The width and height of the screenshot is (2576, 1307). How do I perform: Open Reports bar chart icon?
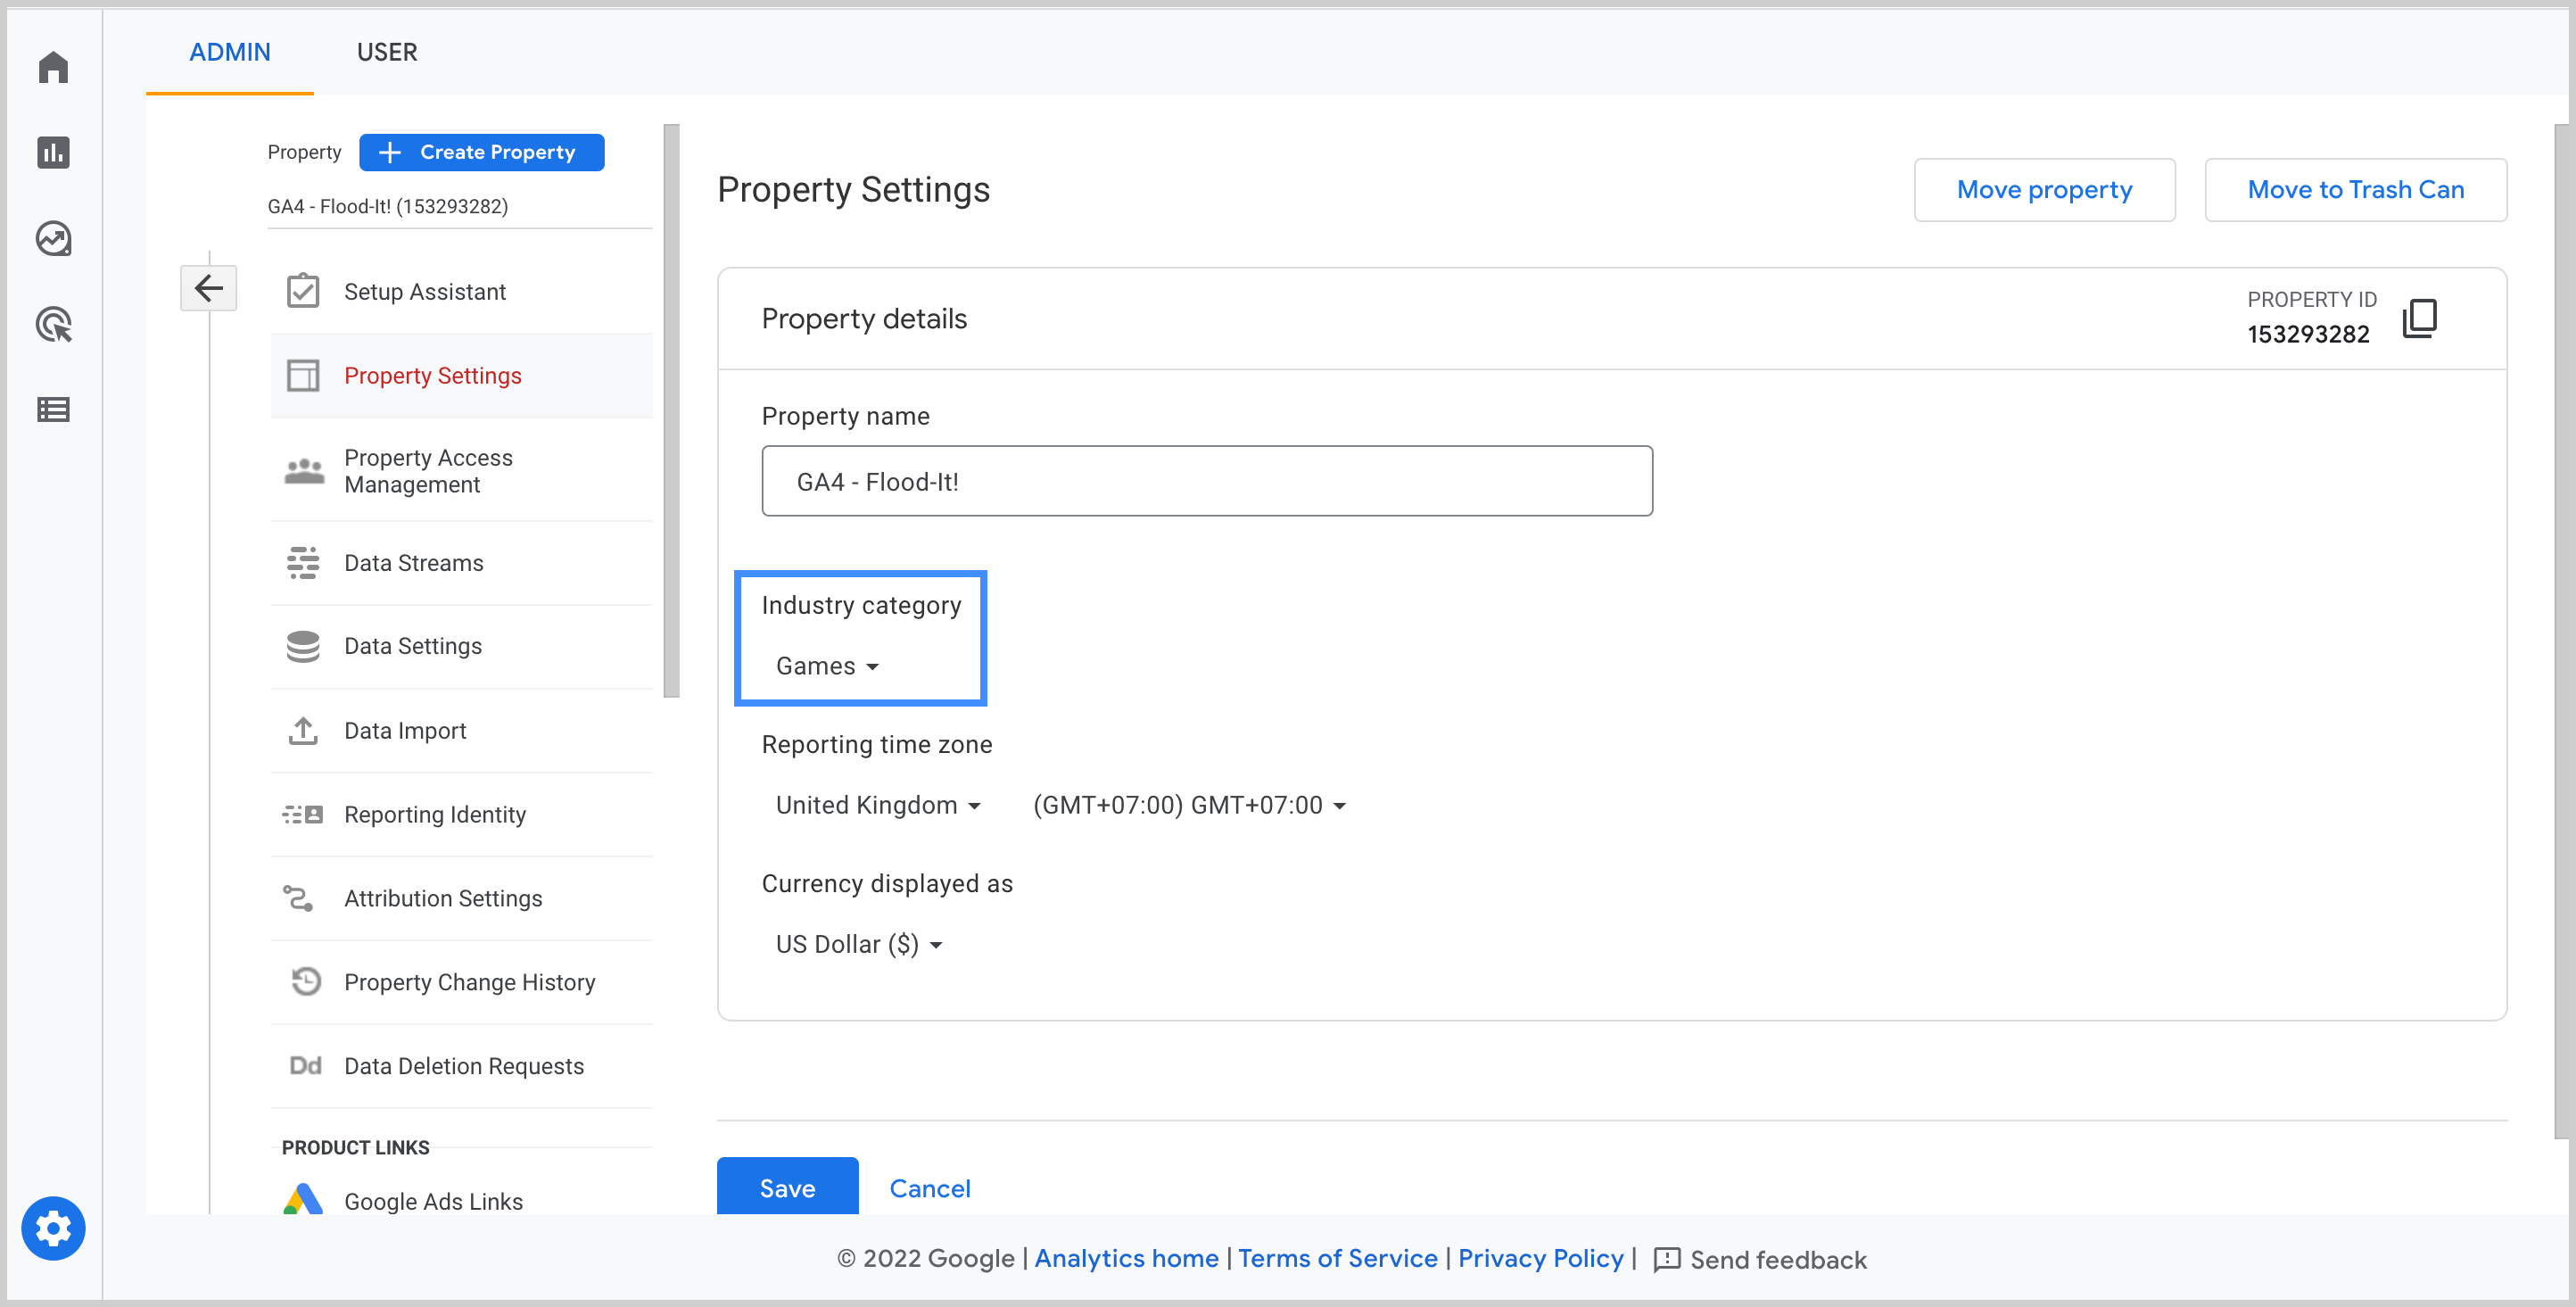point(53,153)
